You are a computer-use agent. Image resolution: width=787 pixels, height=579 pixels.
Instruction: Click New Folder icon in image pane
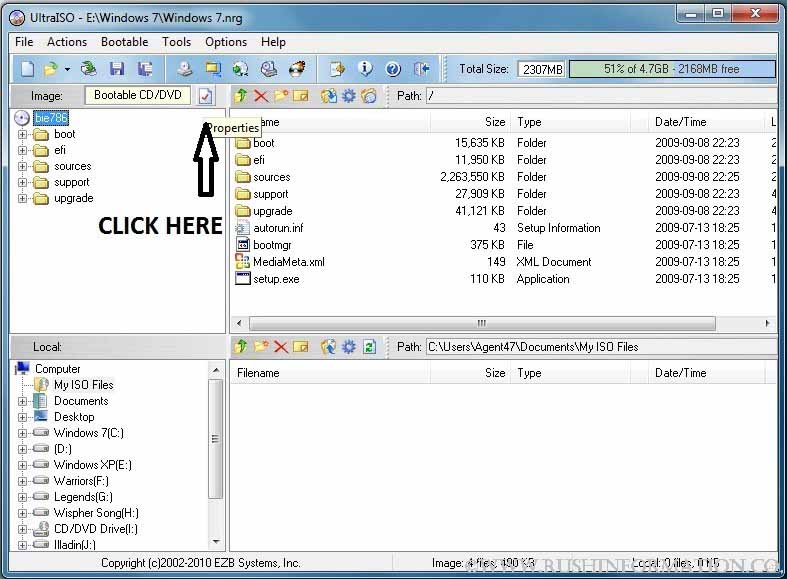tap(281, 95)
